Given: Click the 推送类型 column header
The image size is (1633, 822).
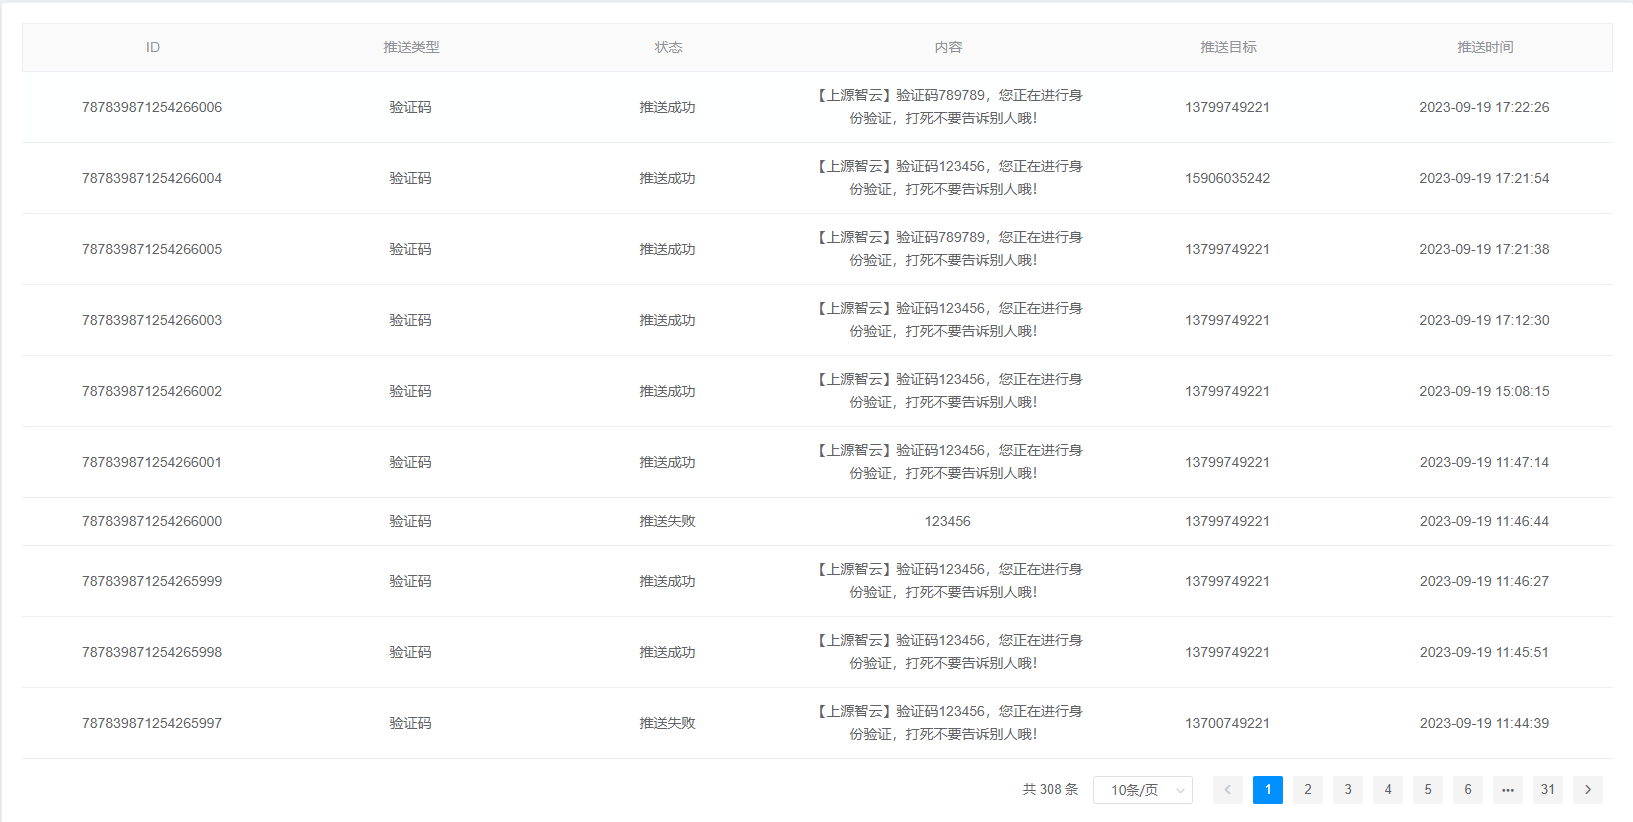Looking at the screenshot, I should (411, 47).
